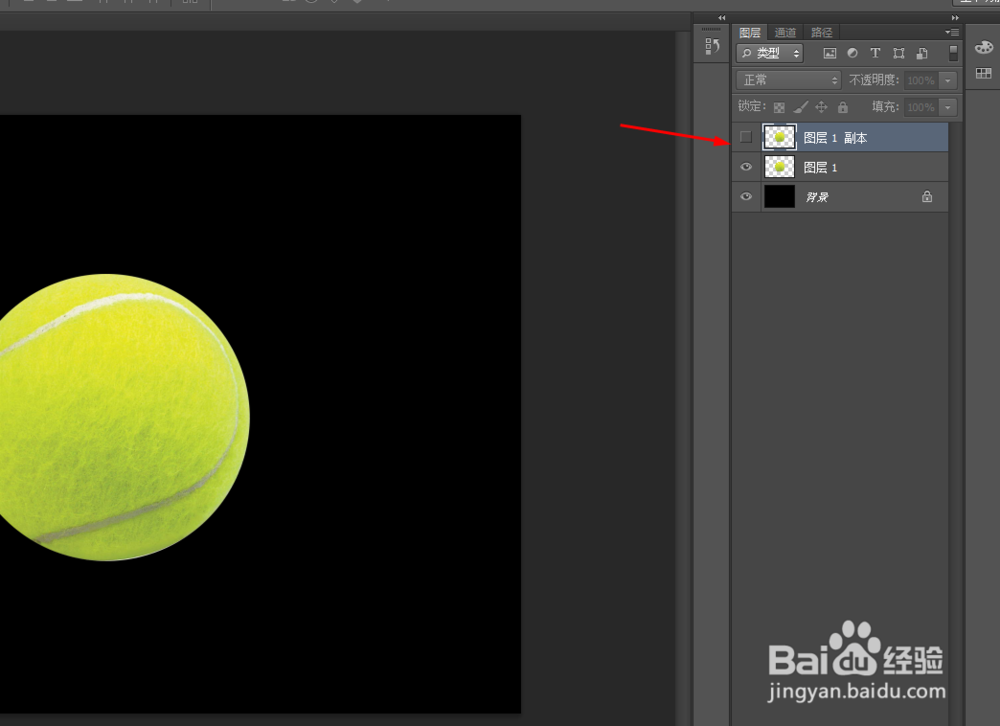Viewport: 1000px width, 726px height.
Task: Click the 图层 1 副本 layer name
Action: coord(835,138)
